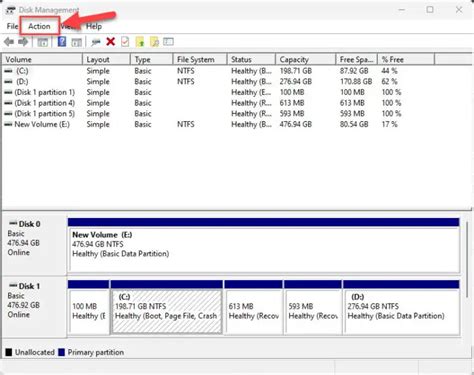Click the yellow folder icon with green arrow

coord(140,42)
